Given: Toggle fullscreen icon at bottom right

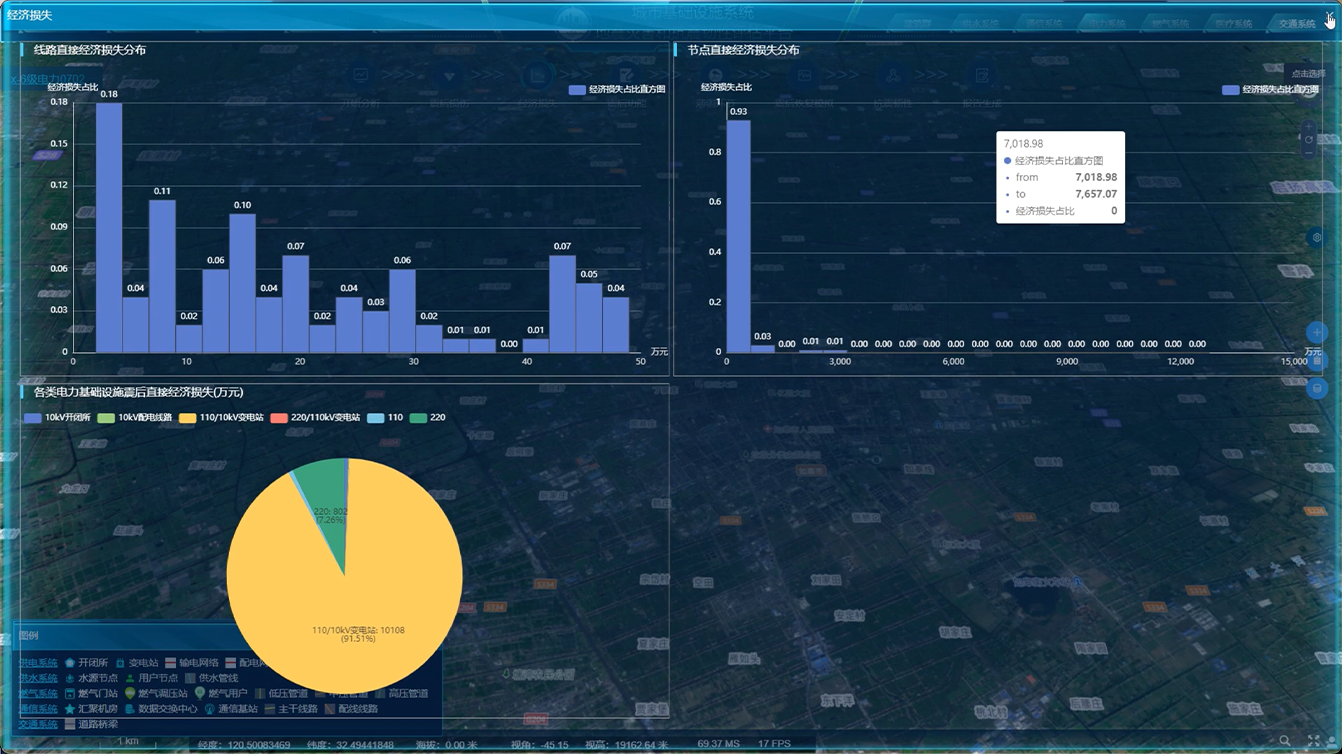Looking at the screenshot, I should (1314, 741).
